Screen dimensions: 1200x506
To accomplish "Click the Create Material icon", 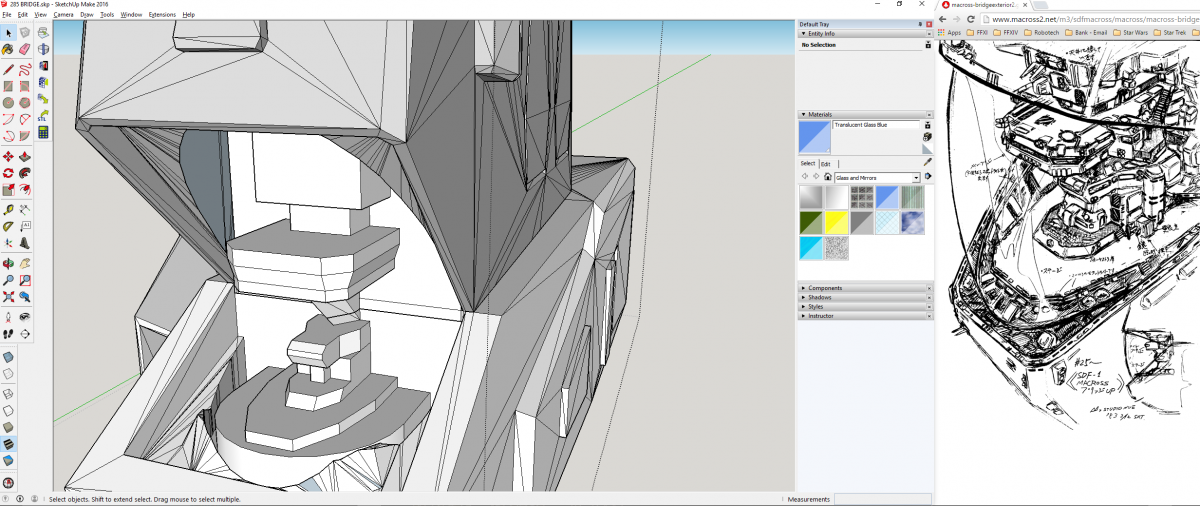I will coord(927,136).
